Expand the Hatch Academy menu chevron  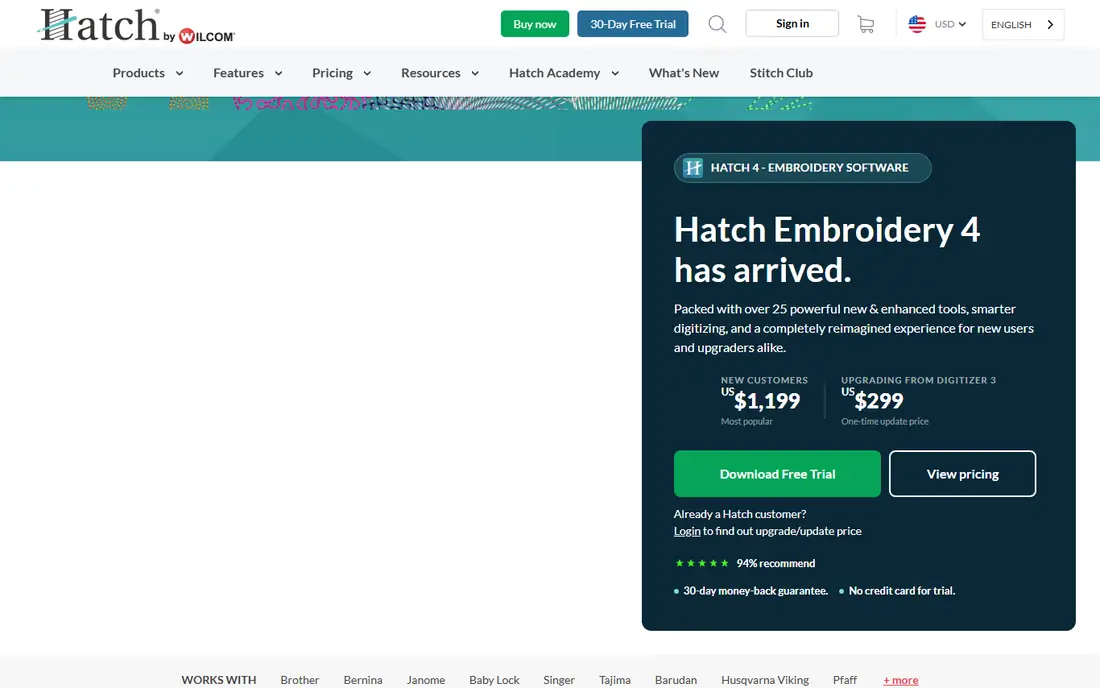pos(615,73)
